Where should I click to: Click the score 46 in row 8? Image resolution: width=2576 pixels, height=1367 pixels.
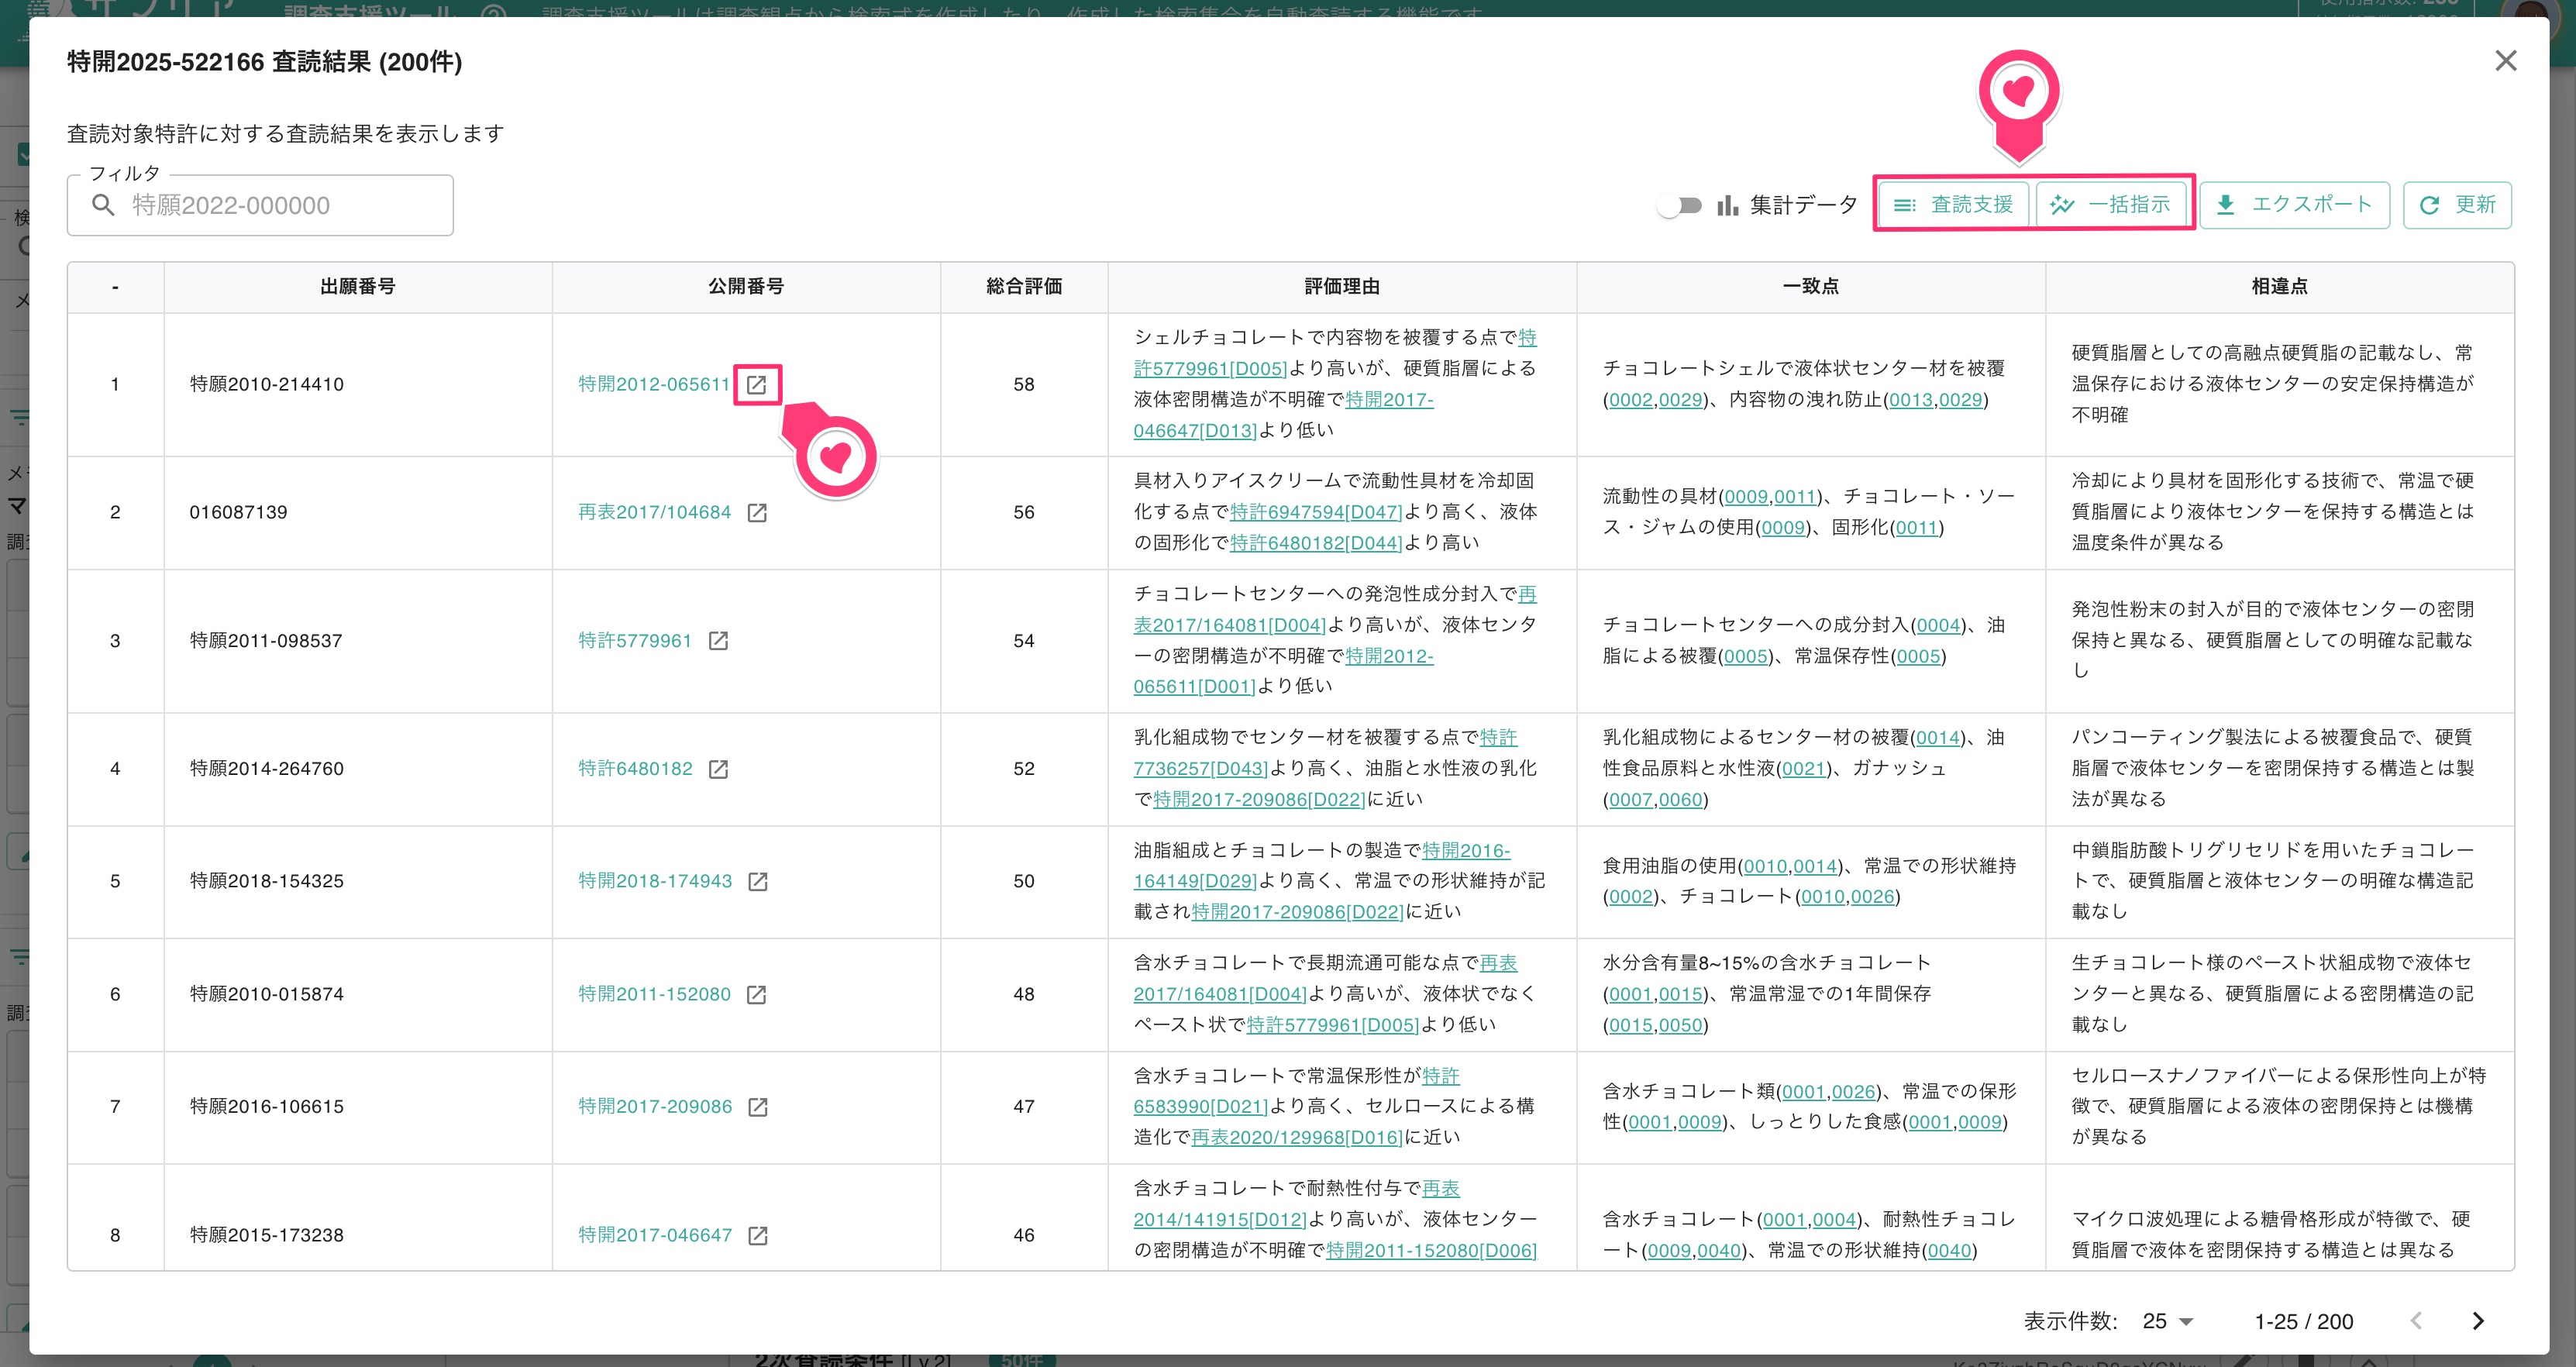(x=1024, y=1235)
